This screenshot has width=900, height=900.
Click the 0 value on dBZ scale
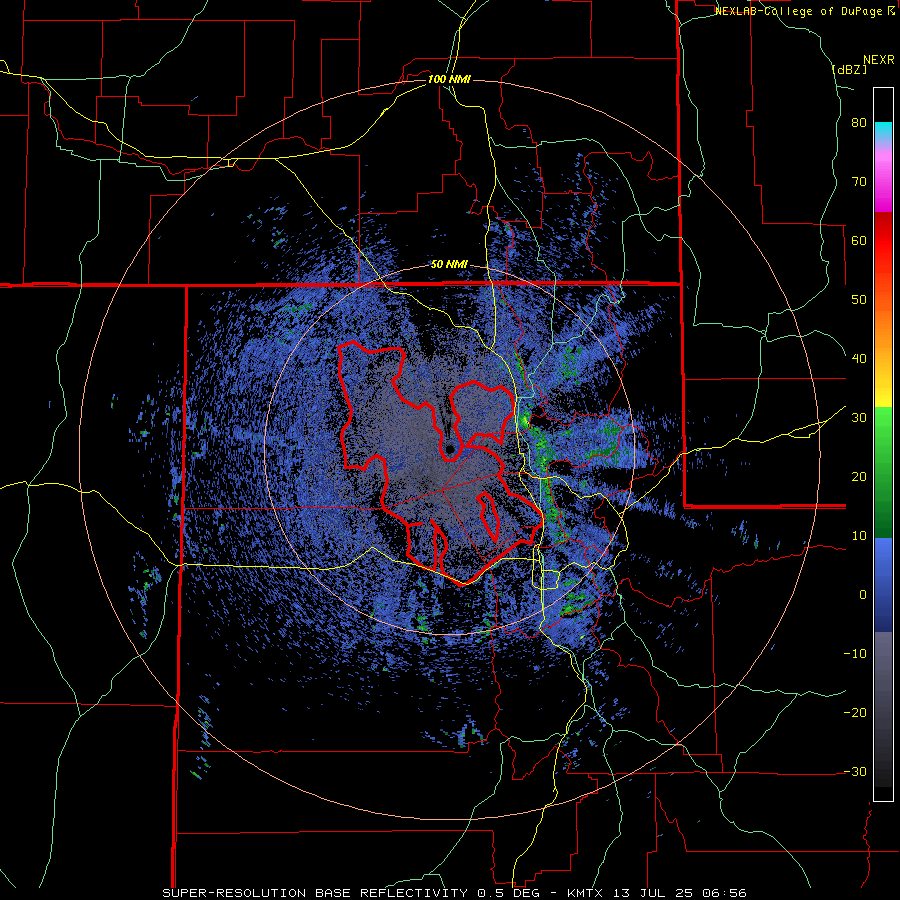(x=863, y=595)
